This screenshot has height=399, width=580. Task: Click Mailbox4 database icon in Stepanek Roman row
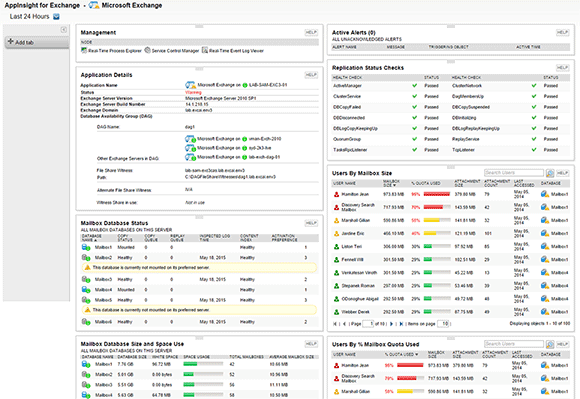click(x=544, y=286)
